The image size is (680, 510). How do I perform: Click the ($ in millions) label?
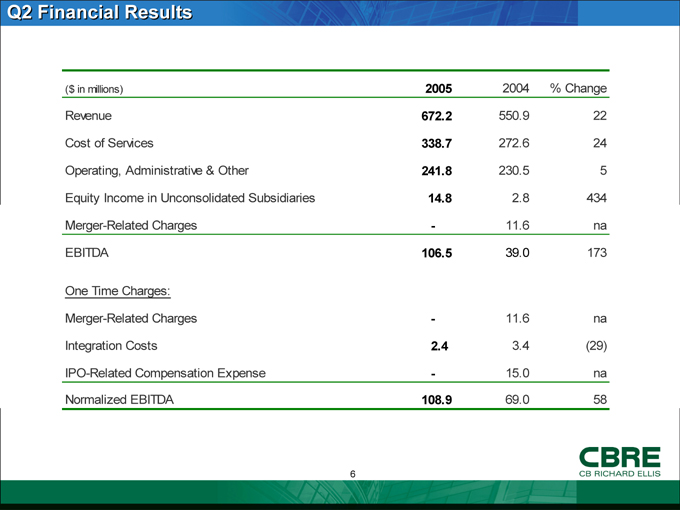click(x=93, y=89)
